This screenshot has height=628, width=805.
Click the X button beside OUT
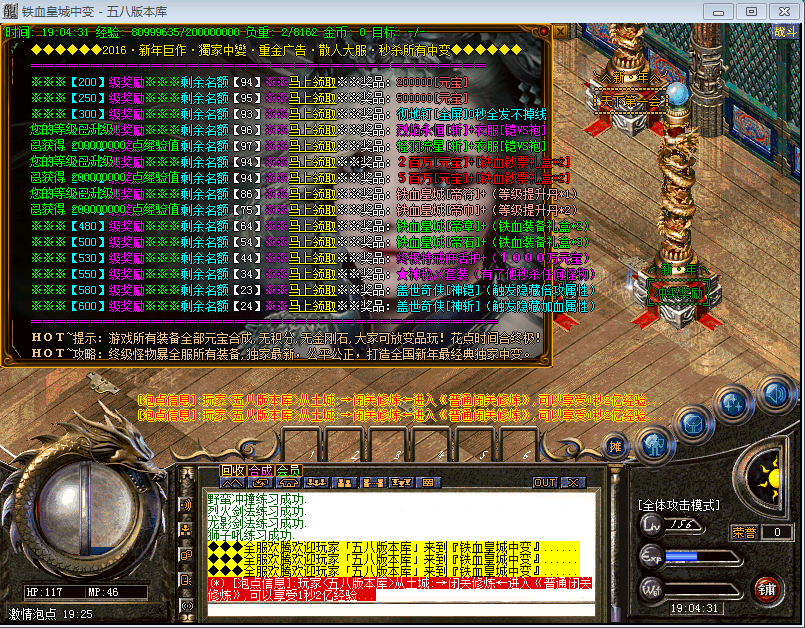tap(573, 482)
